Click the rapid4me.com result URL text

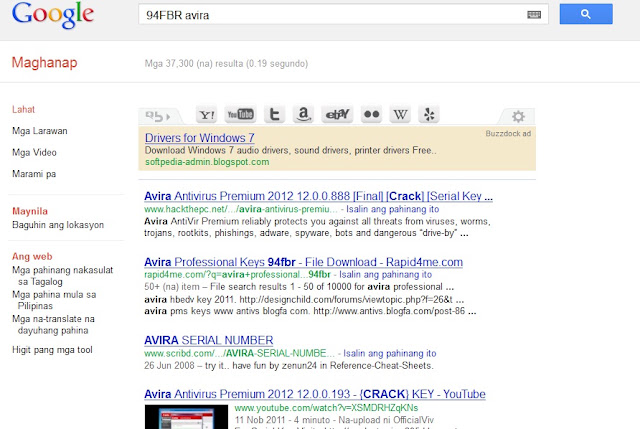point(237,275)
